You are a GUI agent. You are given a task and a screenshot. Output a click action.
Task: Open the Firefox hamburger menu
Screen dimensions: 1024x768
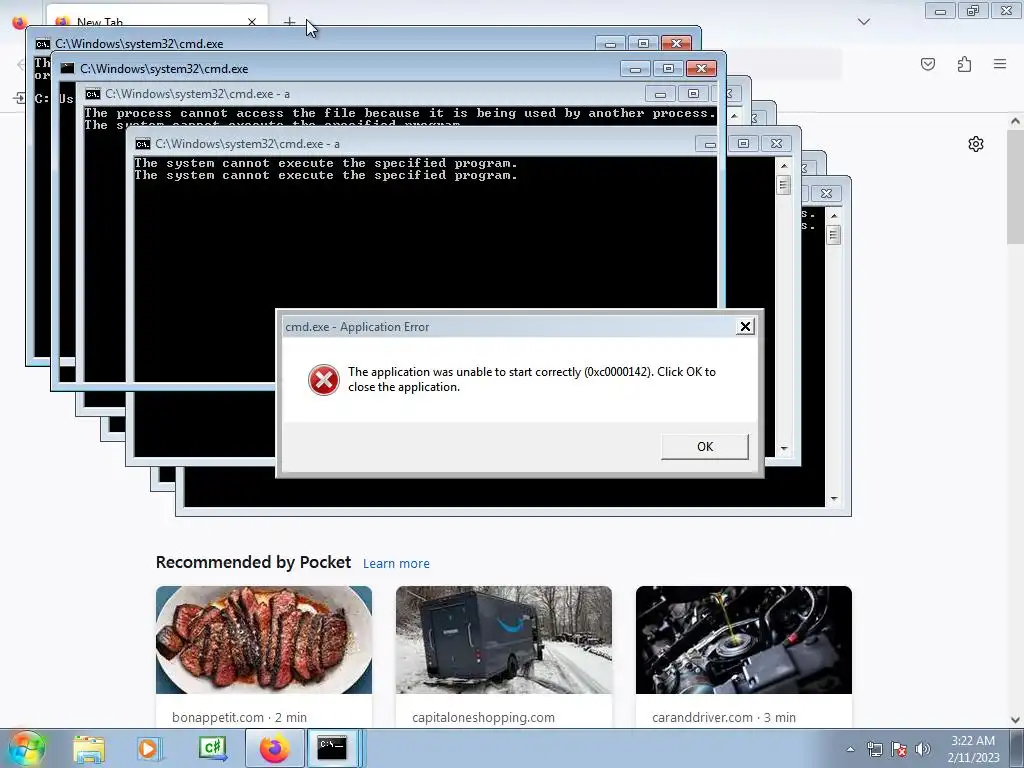tap(1000, 64)
